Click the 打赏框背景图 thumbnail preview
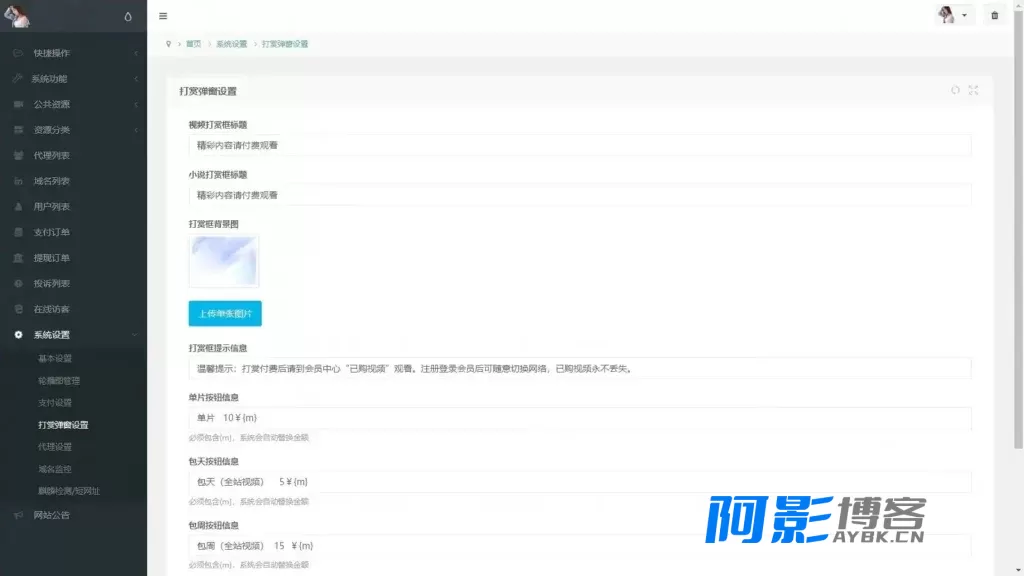 click(x=224, y=261)
